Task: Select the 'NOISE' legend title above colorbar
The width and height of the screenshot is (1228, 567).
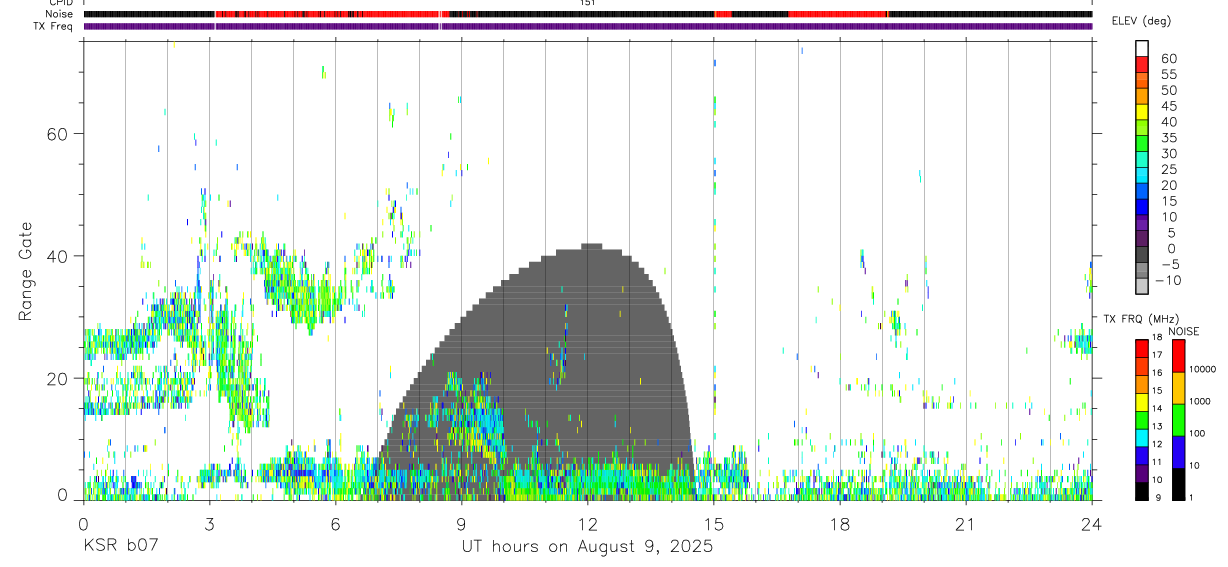Action: (1183, 331)
